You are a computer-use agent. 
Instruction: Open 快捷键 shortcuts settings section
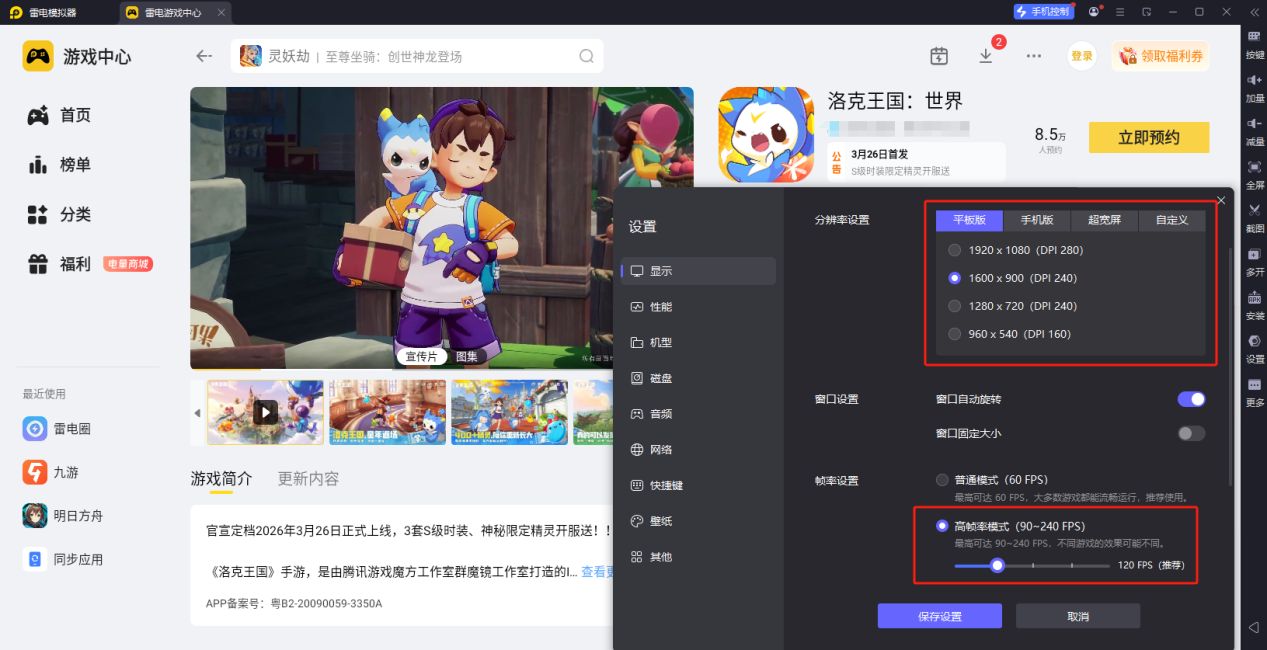tap(698, 485)
